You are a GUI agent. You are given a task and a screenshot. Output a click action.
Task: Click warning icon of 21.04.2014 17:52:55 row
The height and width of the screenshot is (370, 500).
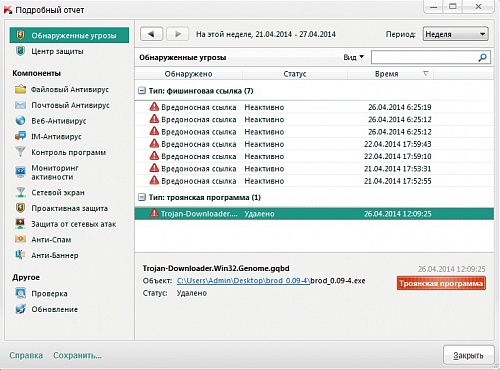154,180
